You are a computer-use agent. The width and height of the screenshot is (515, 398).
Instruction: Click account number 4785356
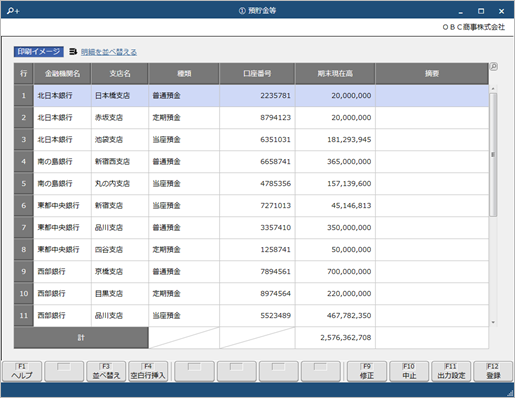[275, 184]
